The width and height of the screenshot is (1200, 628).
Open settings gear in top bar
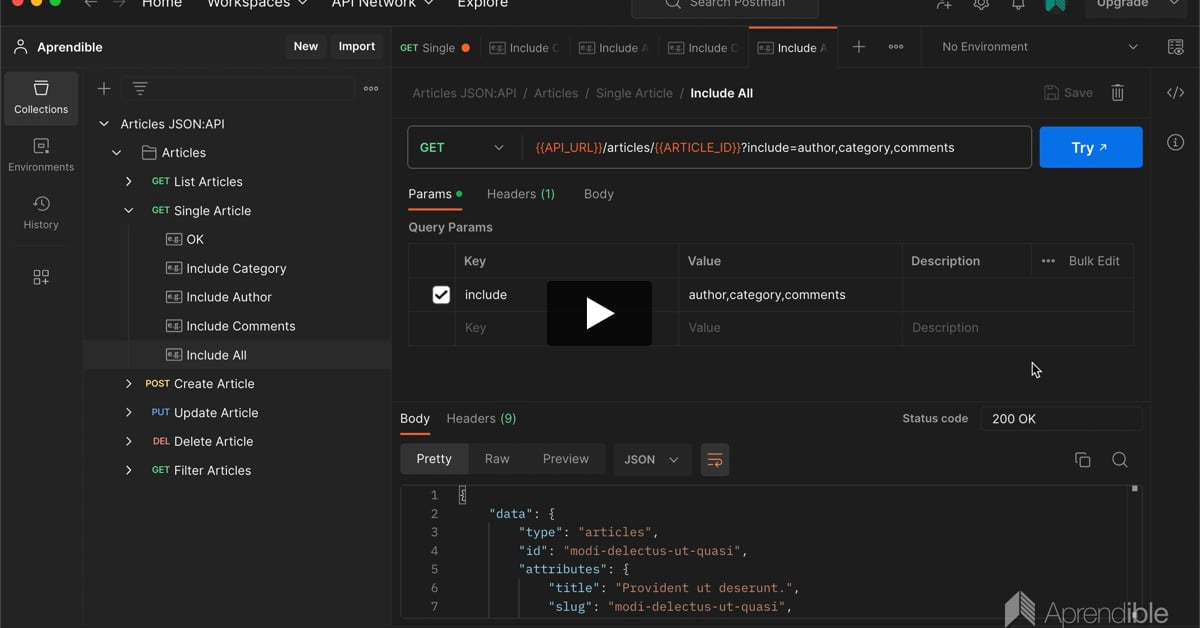point(981,5)
